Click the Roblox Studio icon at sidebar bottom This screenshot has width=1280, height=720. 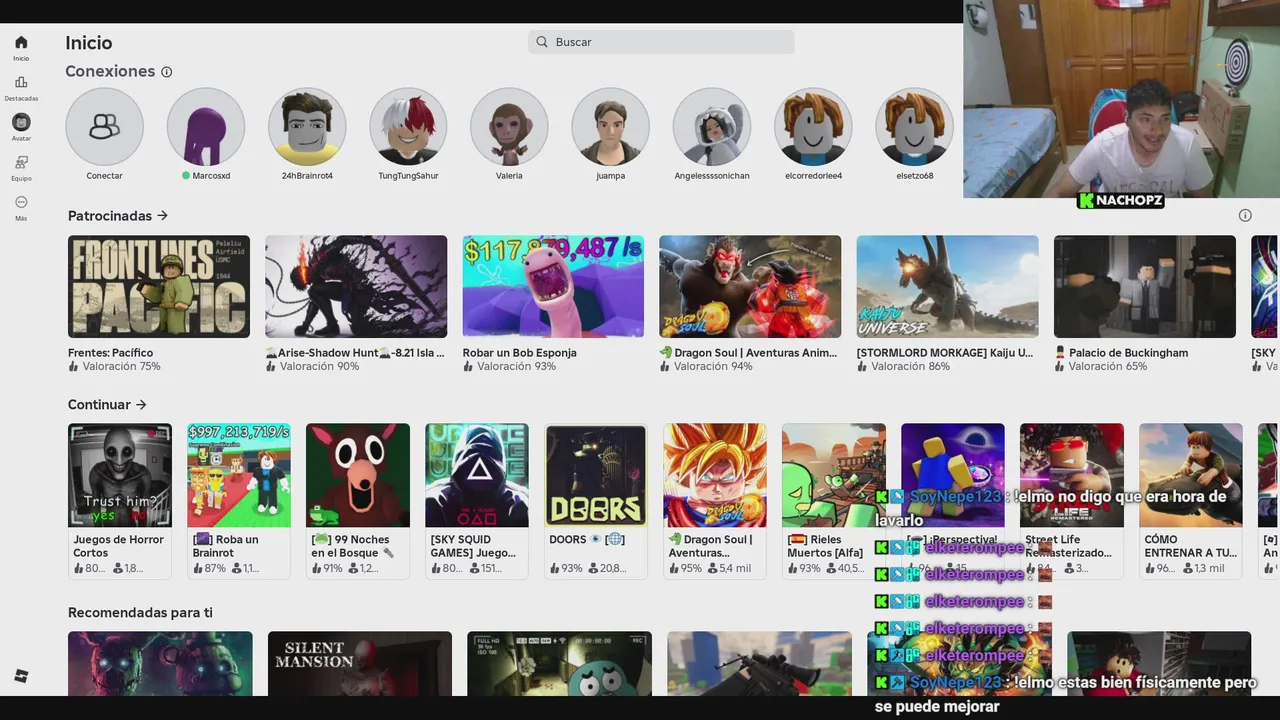point(21,676)
